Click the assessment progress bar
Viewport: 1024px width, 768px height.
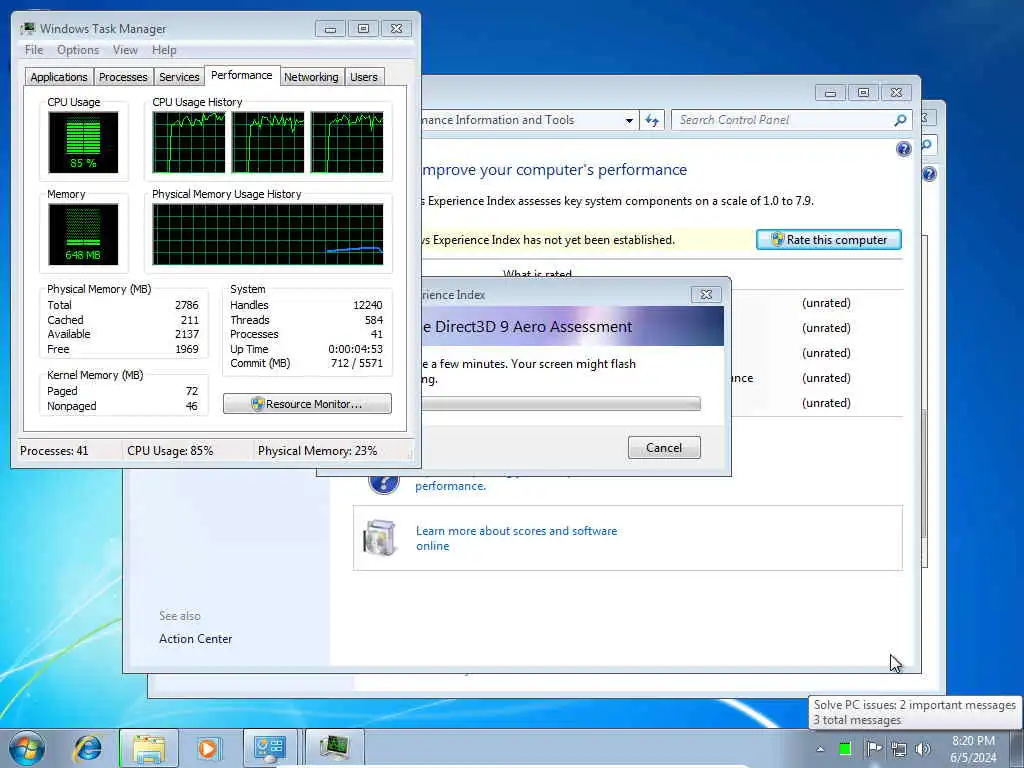point(560,404)
